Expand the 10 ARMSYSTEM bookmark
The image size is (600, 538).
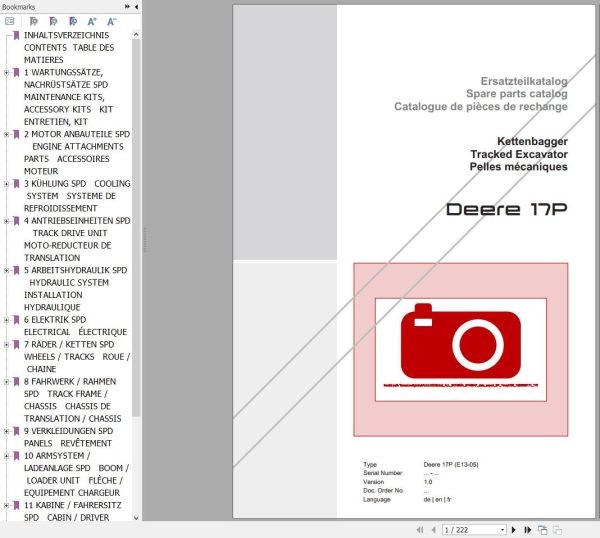point(6,456)
